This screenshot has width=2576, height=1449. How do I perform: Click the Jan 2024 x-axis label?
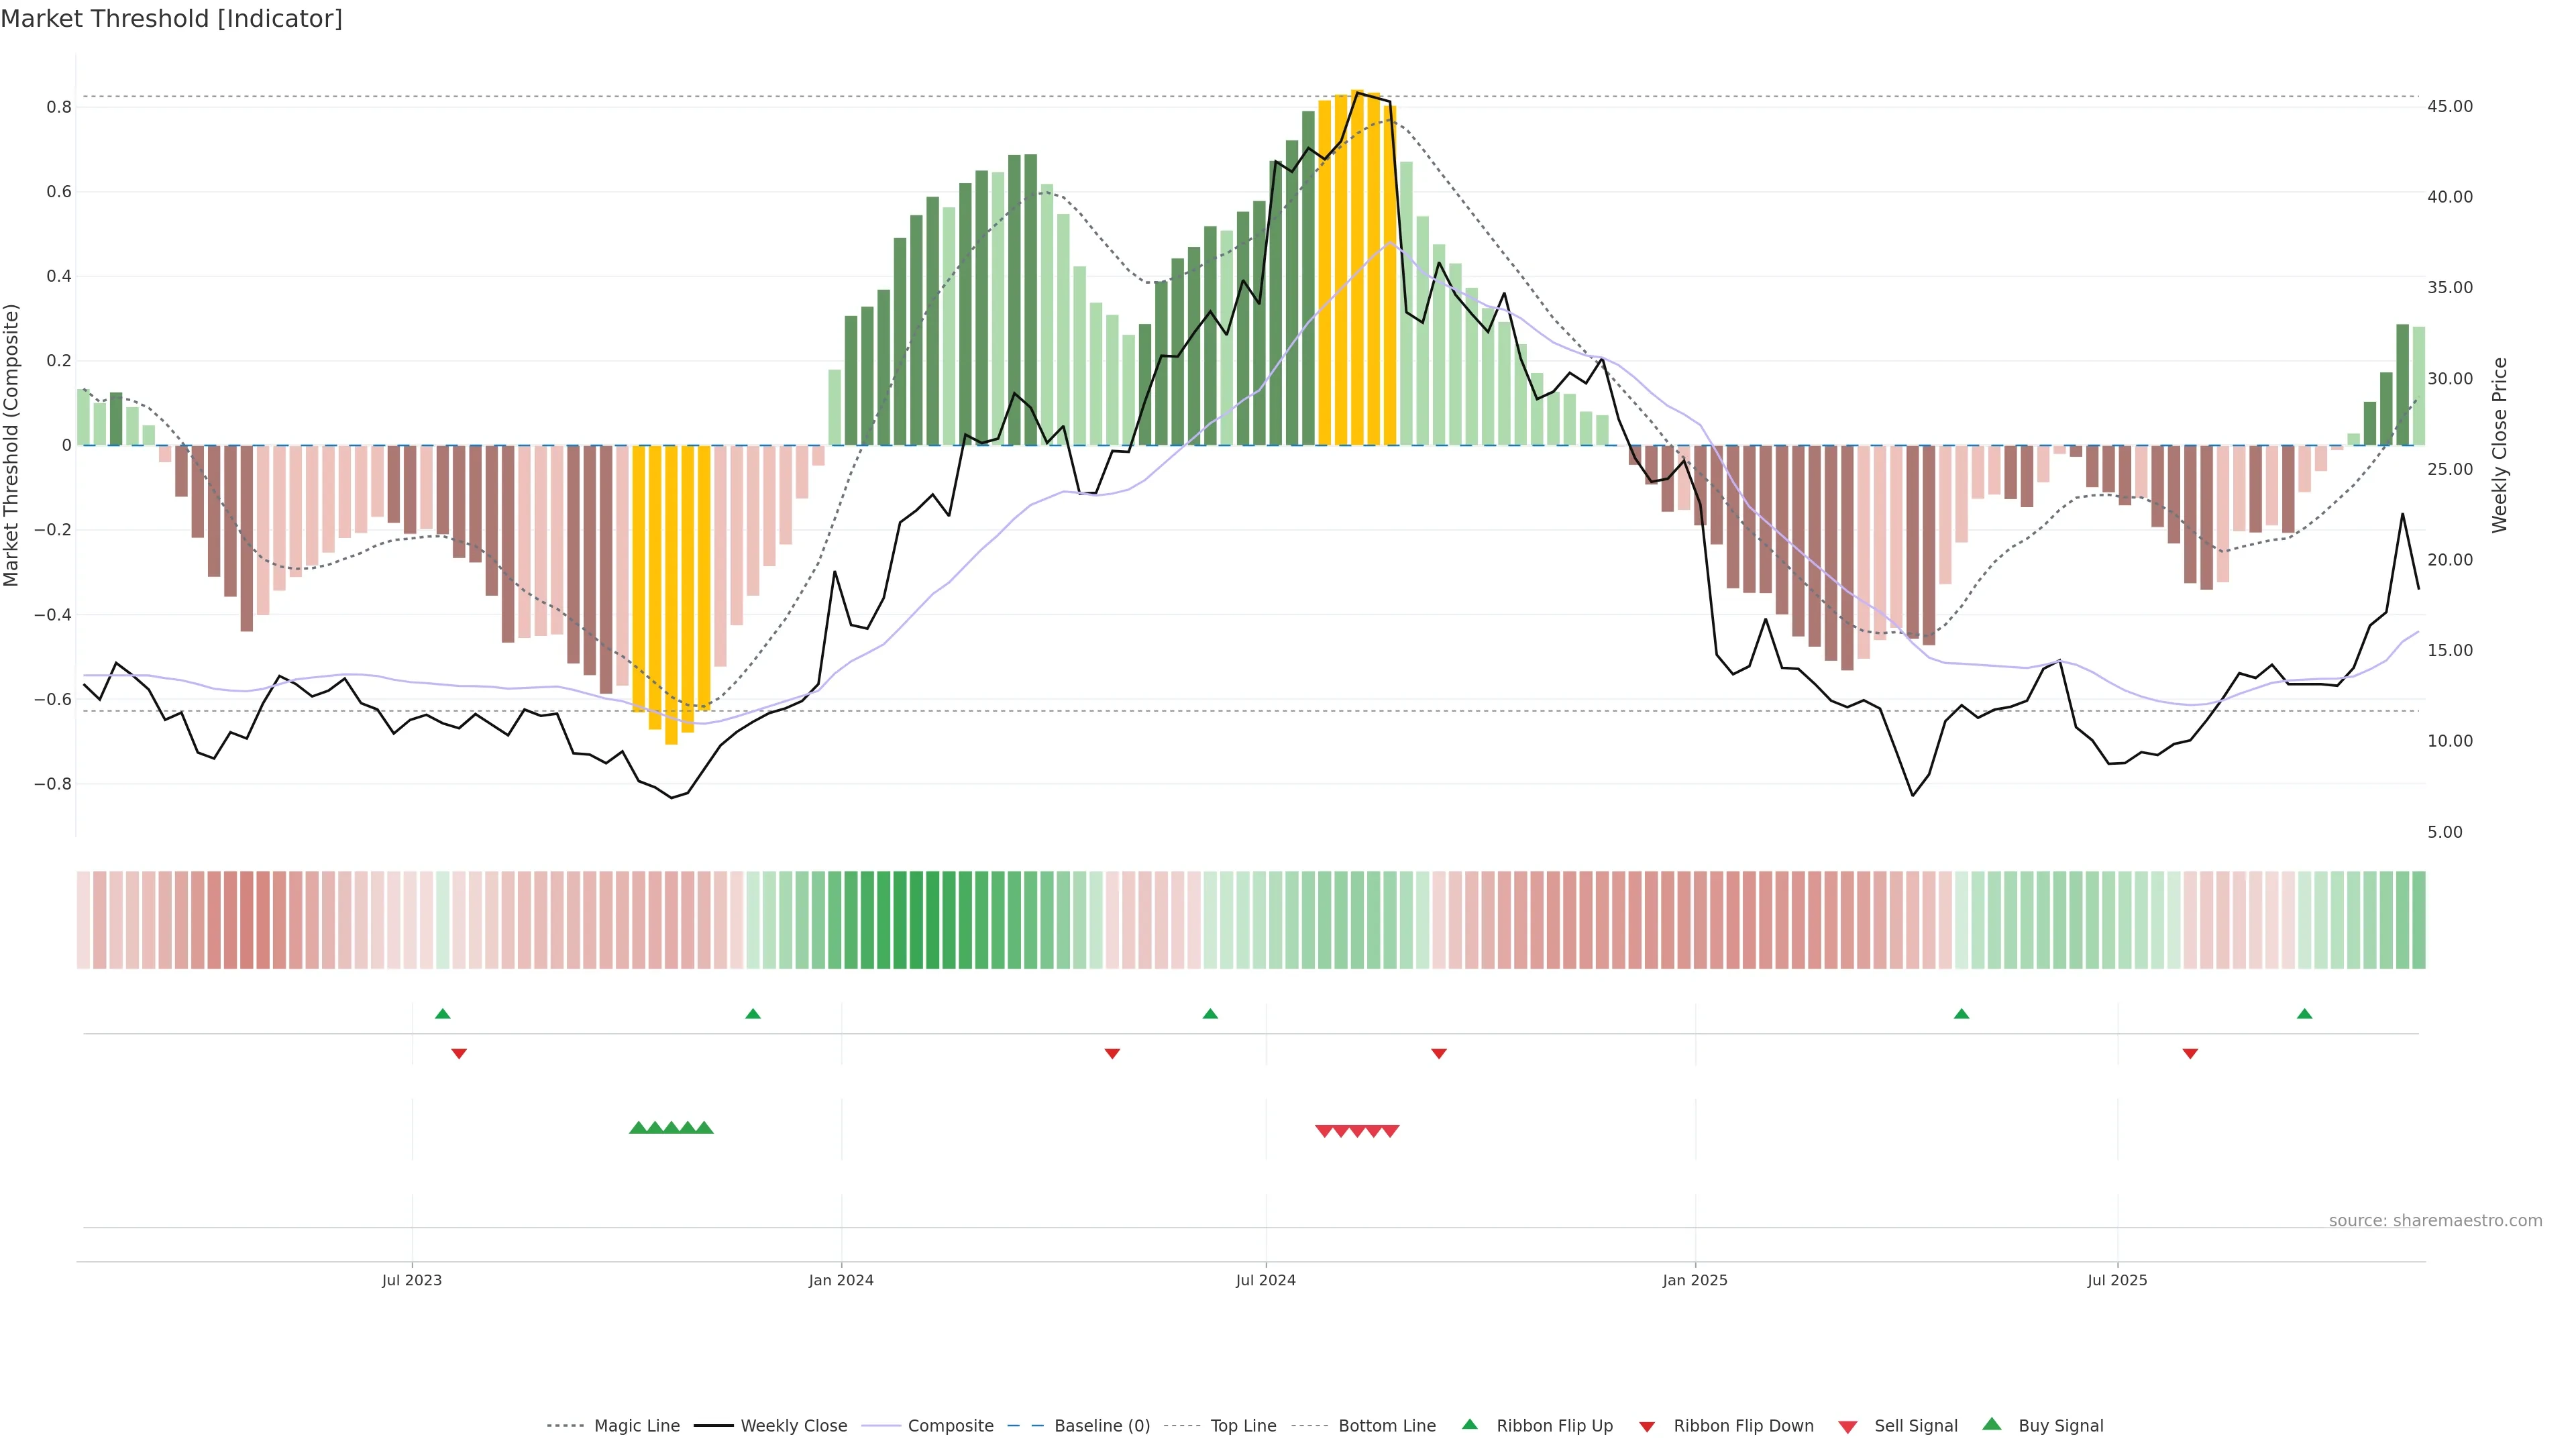pyautogui.click(x=841, y=1280)
